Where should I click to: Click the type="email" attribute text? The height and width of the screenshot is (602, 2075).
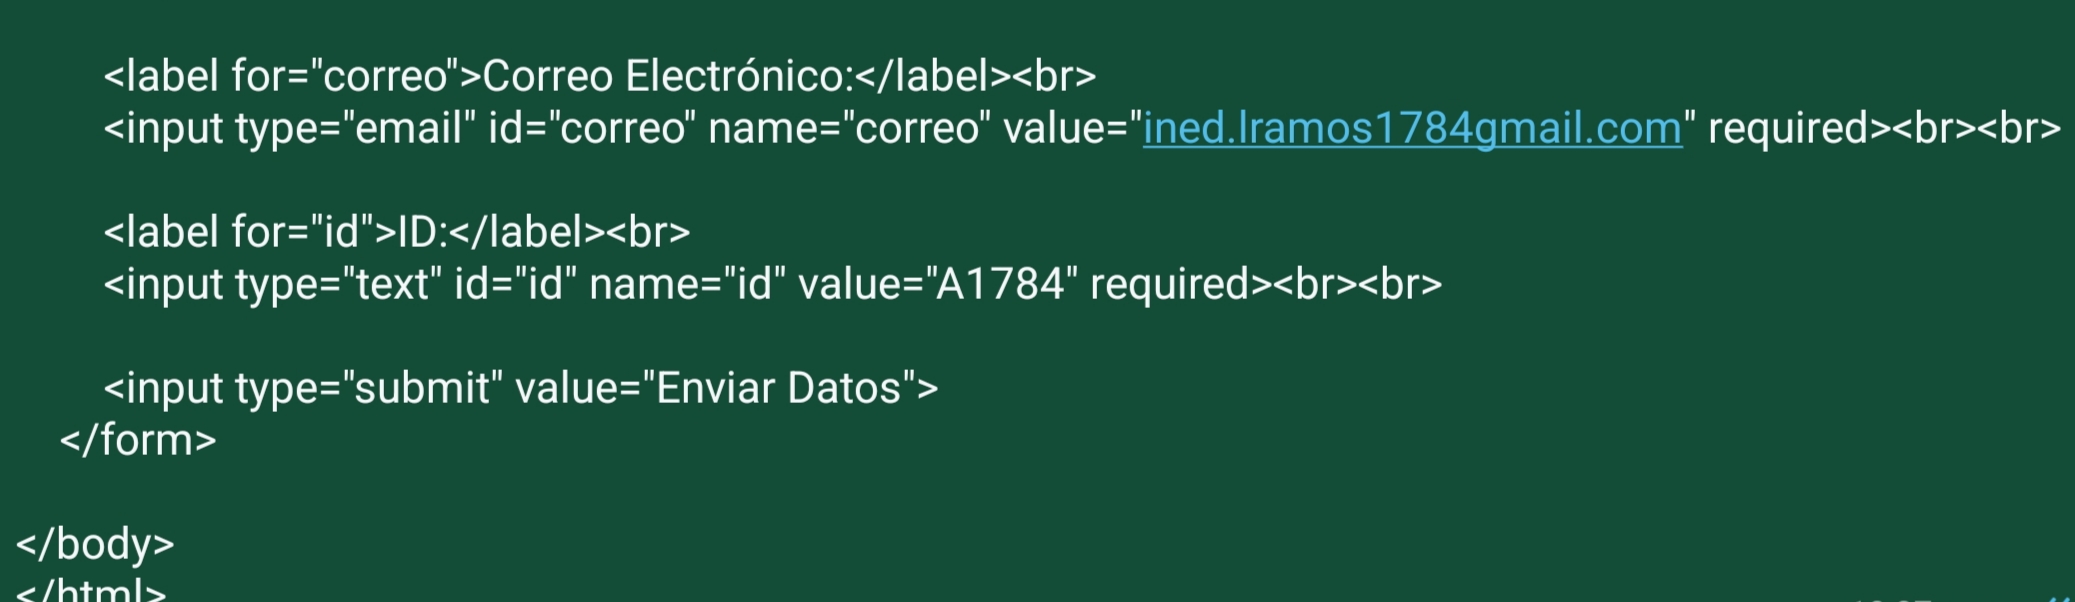tap(355, 129)
